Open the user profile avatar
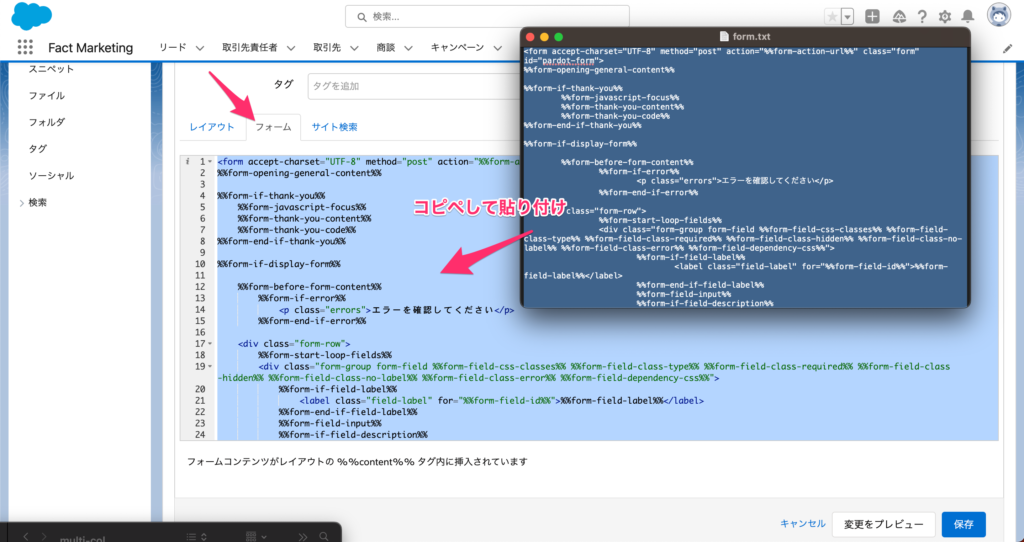 point(998,16)
